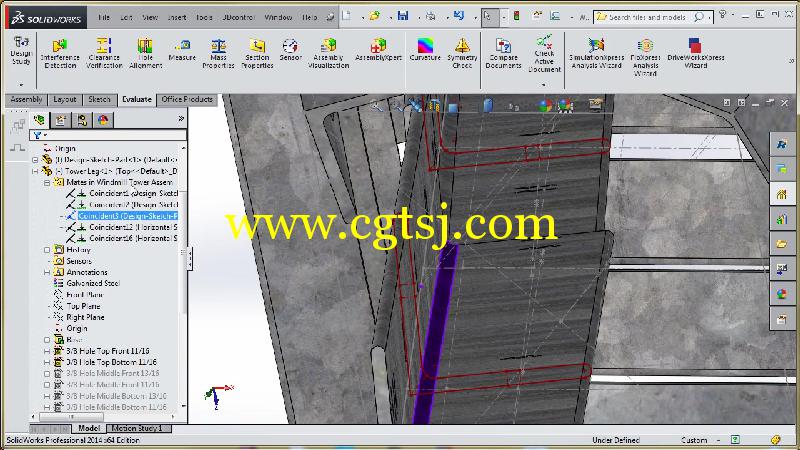Launch AssemblyXpert

[379, 50]
